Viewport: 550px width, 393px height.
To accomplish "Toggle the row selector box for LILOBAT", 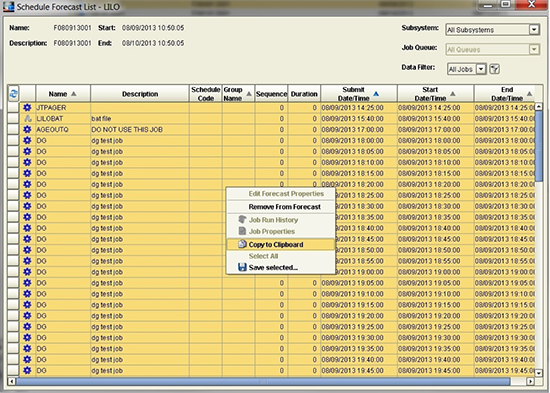I will [x=13, y=119].
